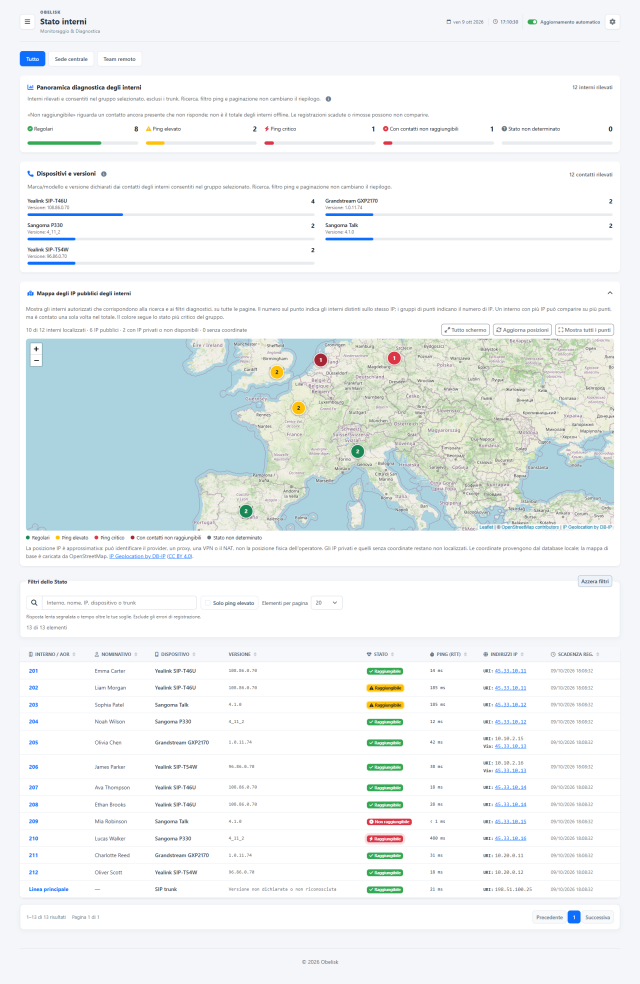This screenshot has width=640, height=984.
Task: Open the CC BY 4.0 license link
Action: coord(180,556)
